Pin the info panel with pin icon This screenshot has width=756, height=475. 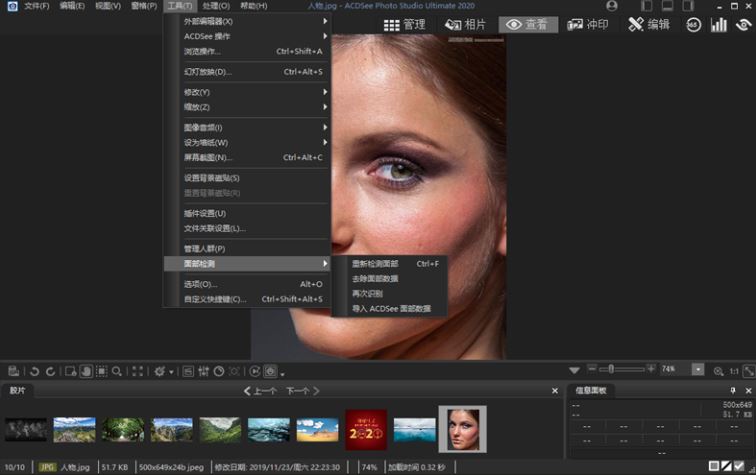[x=733, y=391]
